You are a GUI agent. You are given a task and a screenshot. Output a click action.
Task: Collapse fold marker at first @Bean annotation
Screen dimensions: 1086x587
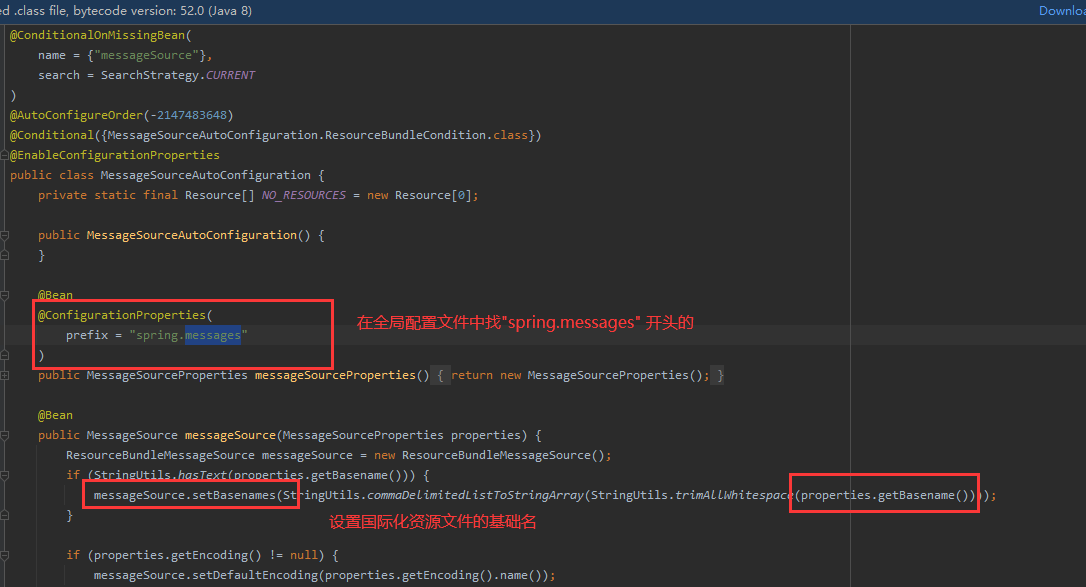coord(4,295)
